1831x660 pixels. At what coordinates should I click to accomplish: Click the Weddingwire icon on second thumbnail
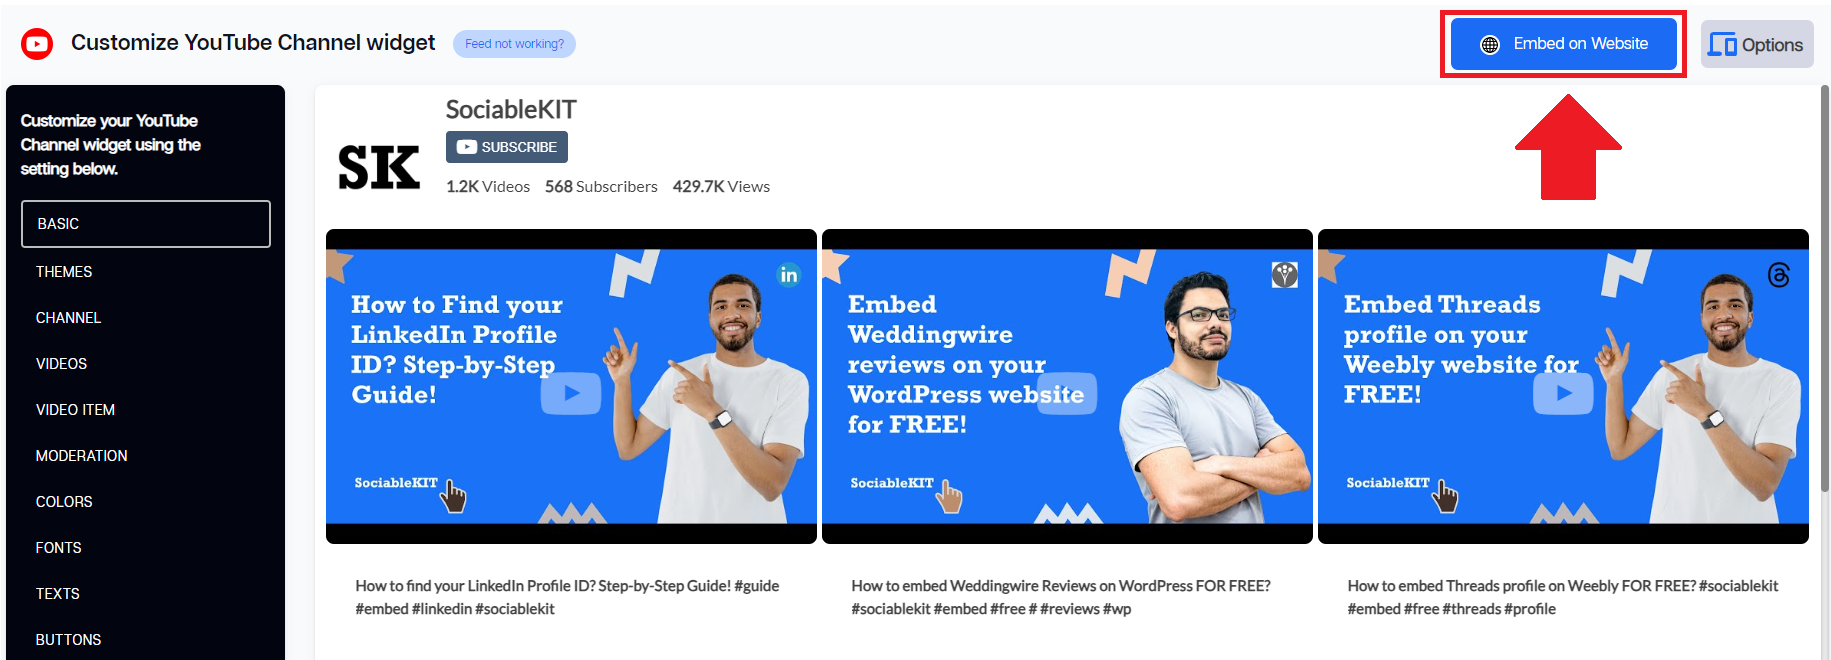[x=1285, y=275]
